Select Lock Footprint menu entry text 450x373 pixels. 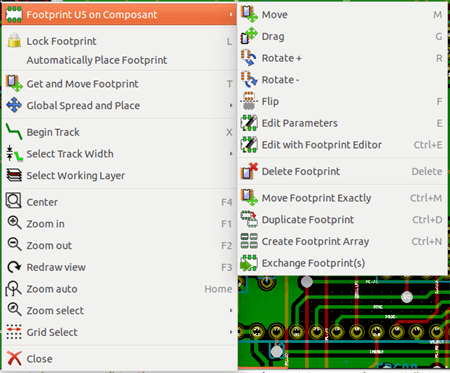pos(61,41)
